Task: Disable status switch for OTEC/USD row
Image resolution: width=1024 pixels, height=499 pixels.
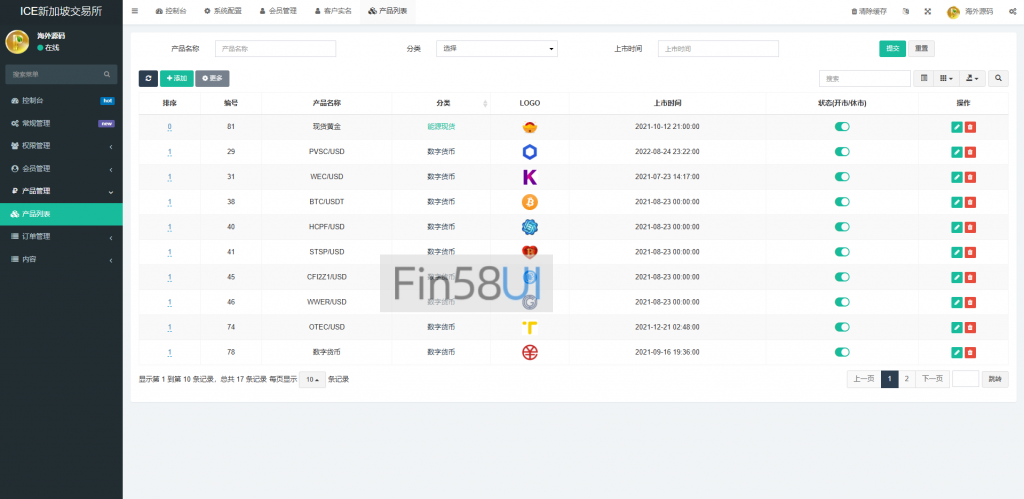Action: 842,327
